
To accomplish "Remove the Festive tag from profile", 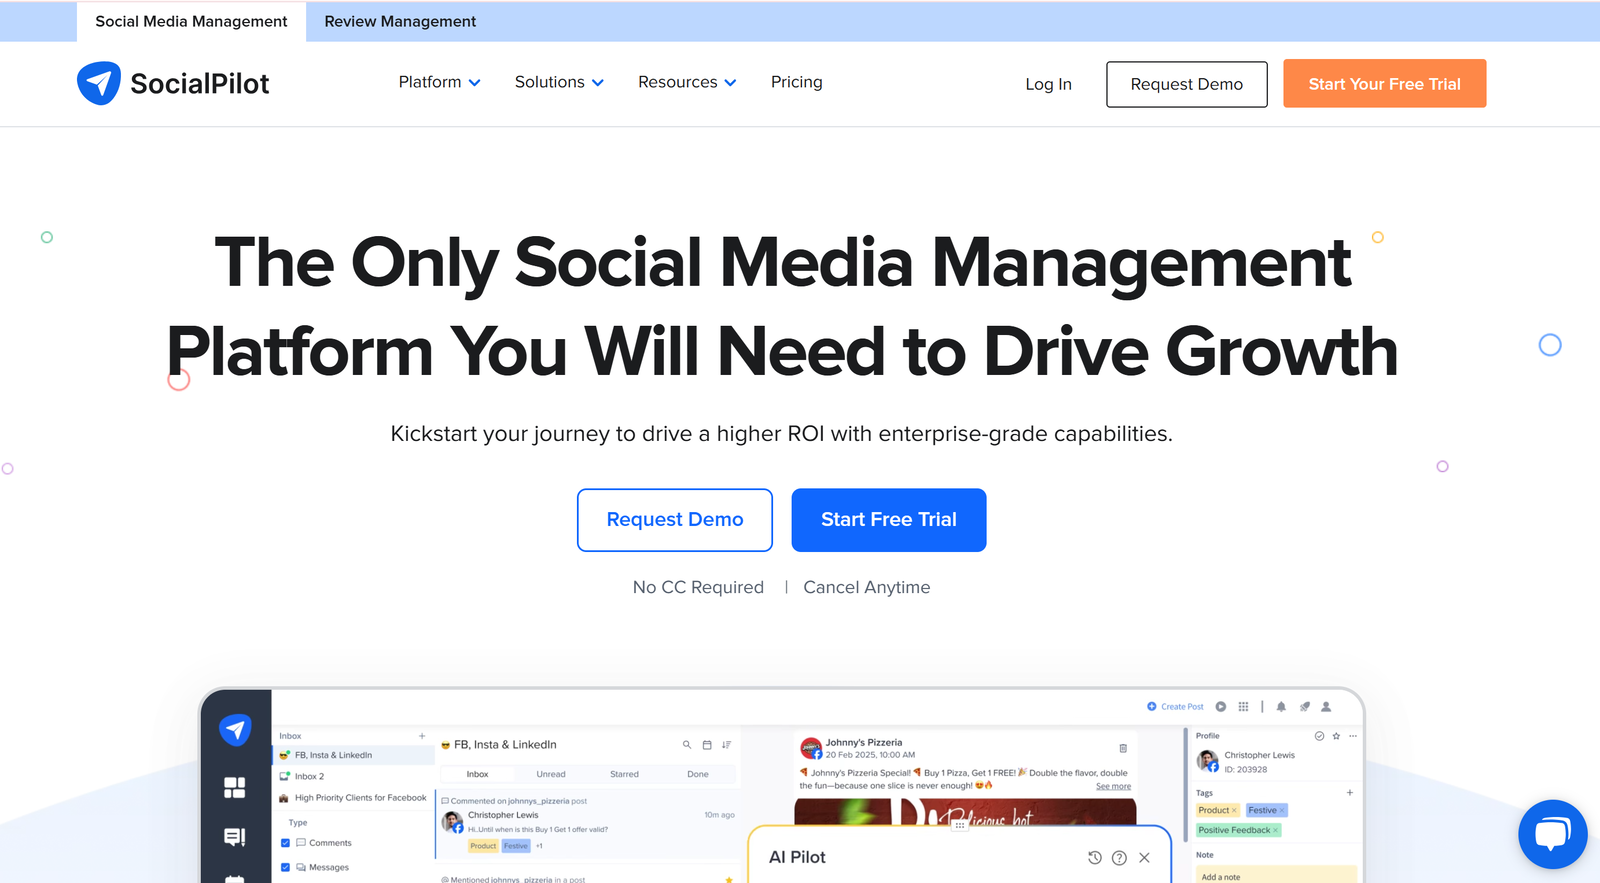I will (x=1282, y=811).
